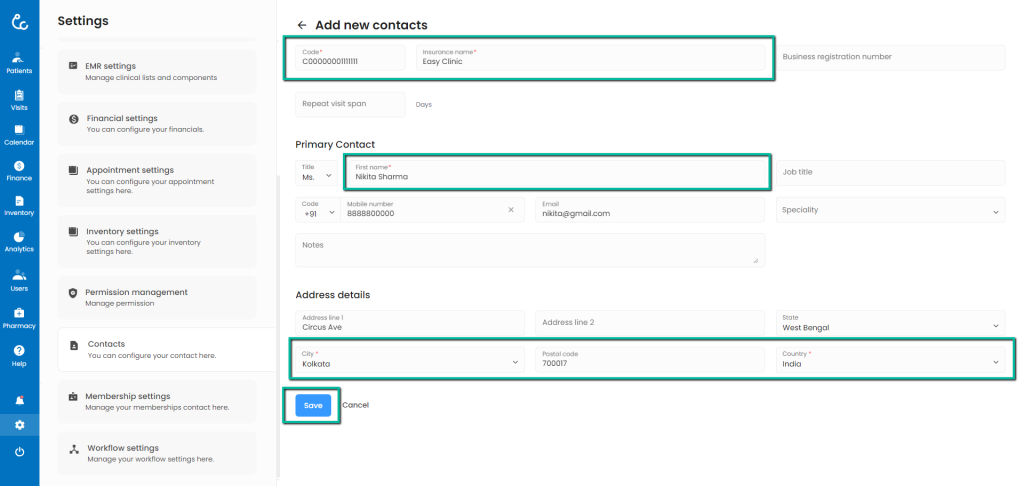1024x486 pixels.
Task: Expand the Title dropdown showing Ms.
Action: tap(315, 172)
